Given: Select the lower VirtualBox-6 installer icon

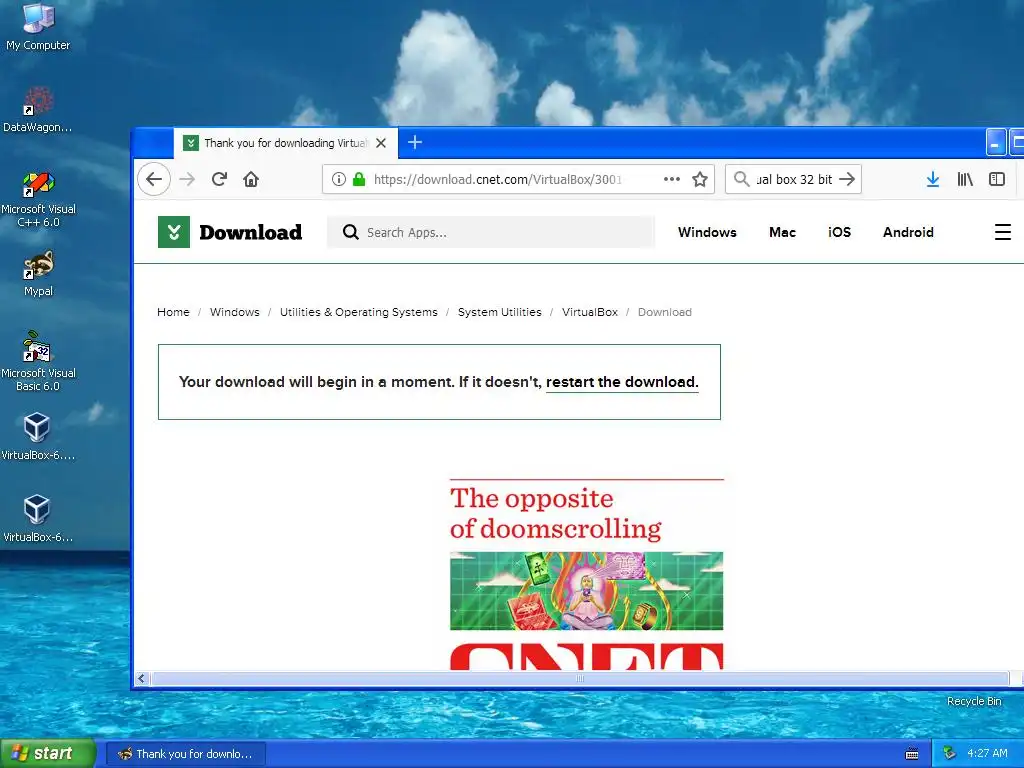Looking at the screenshot, I should [x=37, y=519].
